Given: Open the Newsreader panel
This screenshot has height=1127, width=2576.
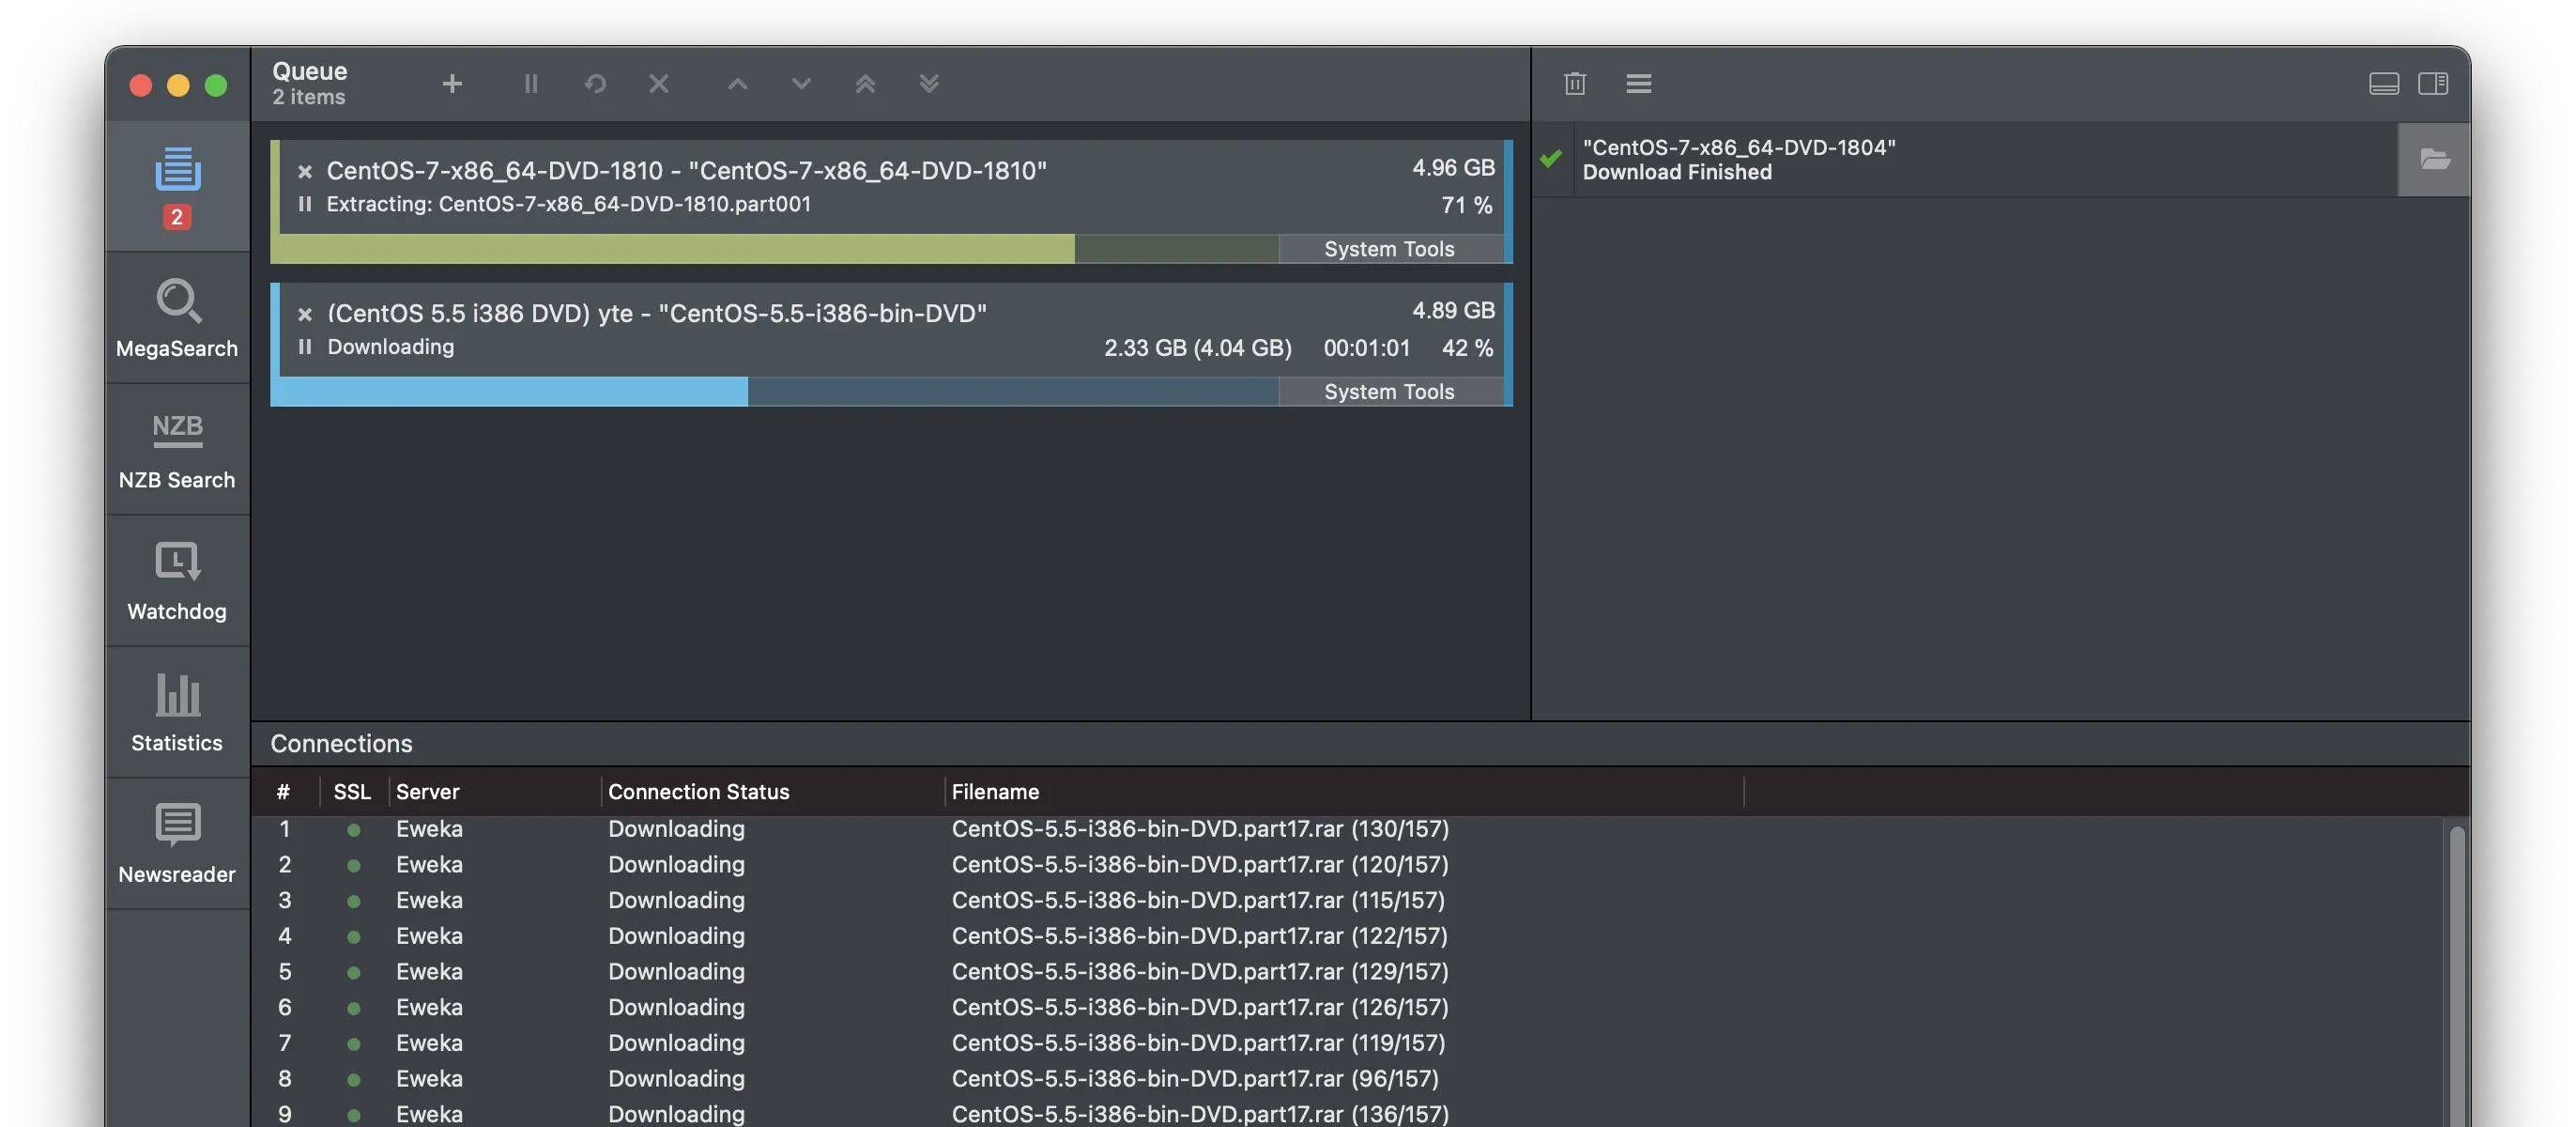Looking at the screenshot, I should (x=177, y=843).
